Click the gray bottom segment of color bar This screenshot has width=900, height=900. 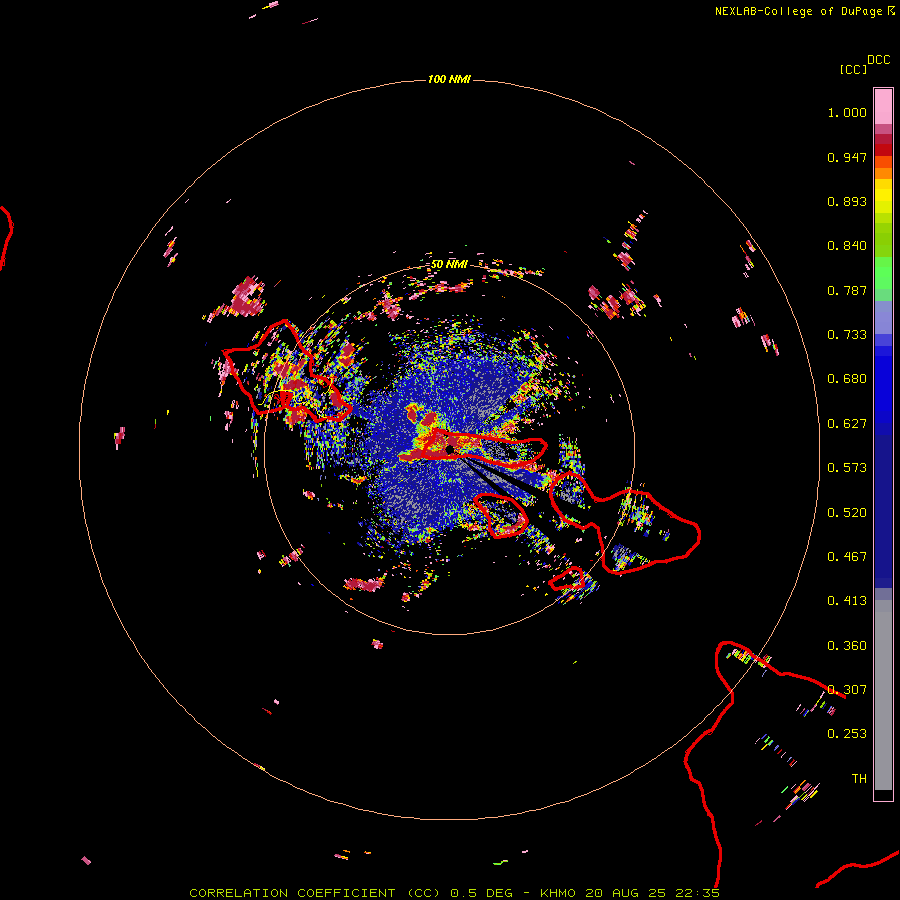click(x=883, y=695)
